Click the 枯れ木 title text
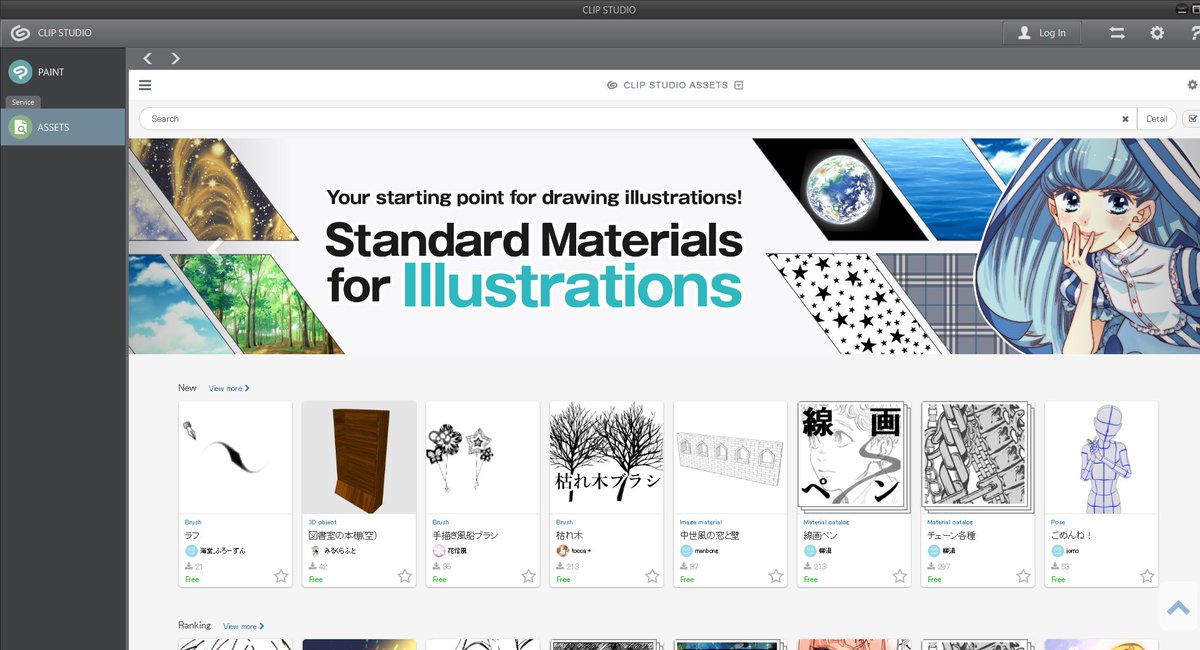This screenshot has width=1200, height=650. 571,536
